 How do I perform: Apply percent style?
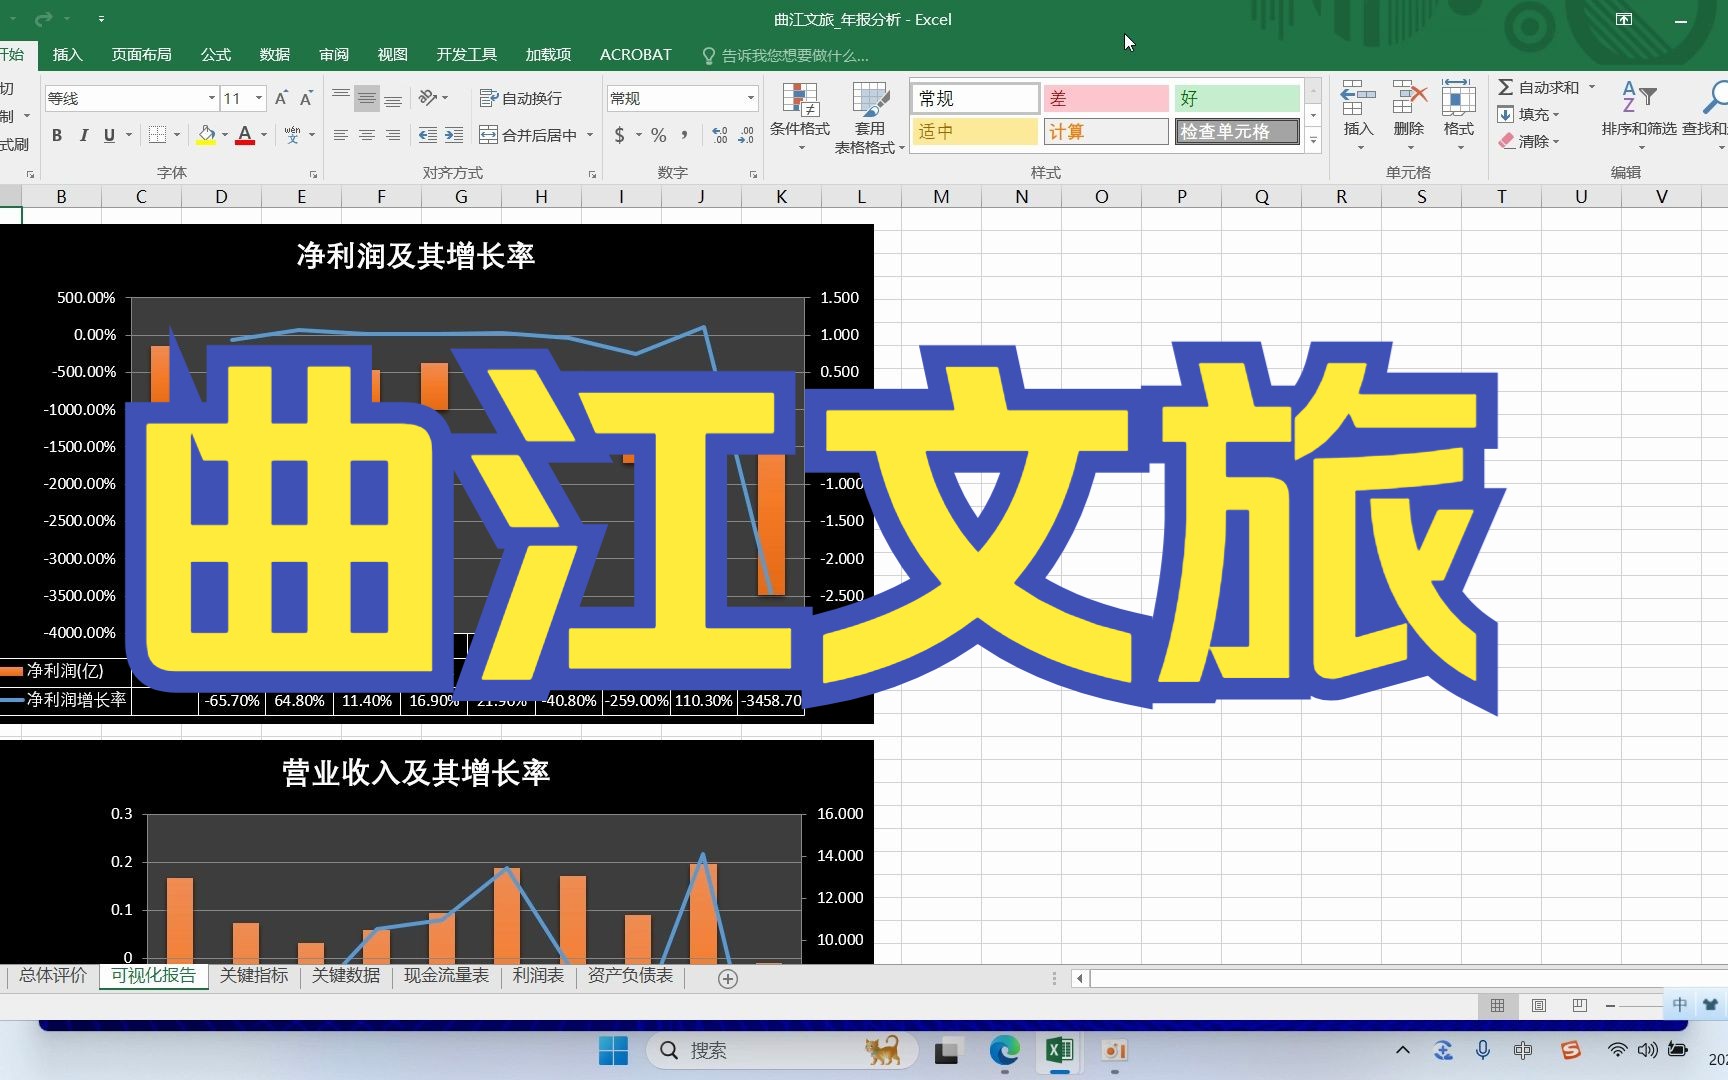(658, 135)
